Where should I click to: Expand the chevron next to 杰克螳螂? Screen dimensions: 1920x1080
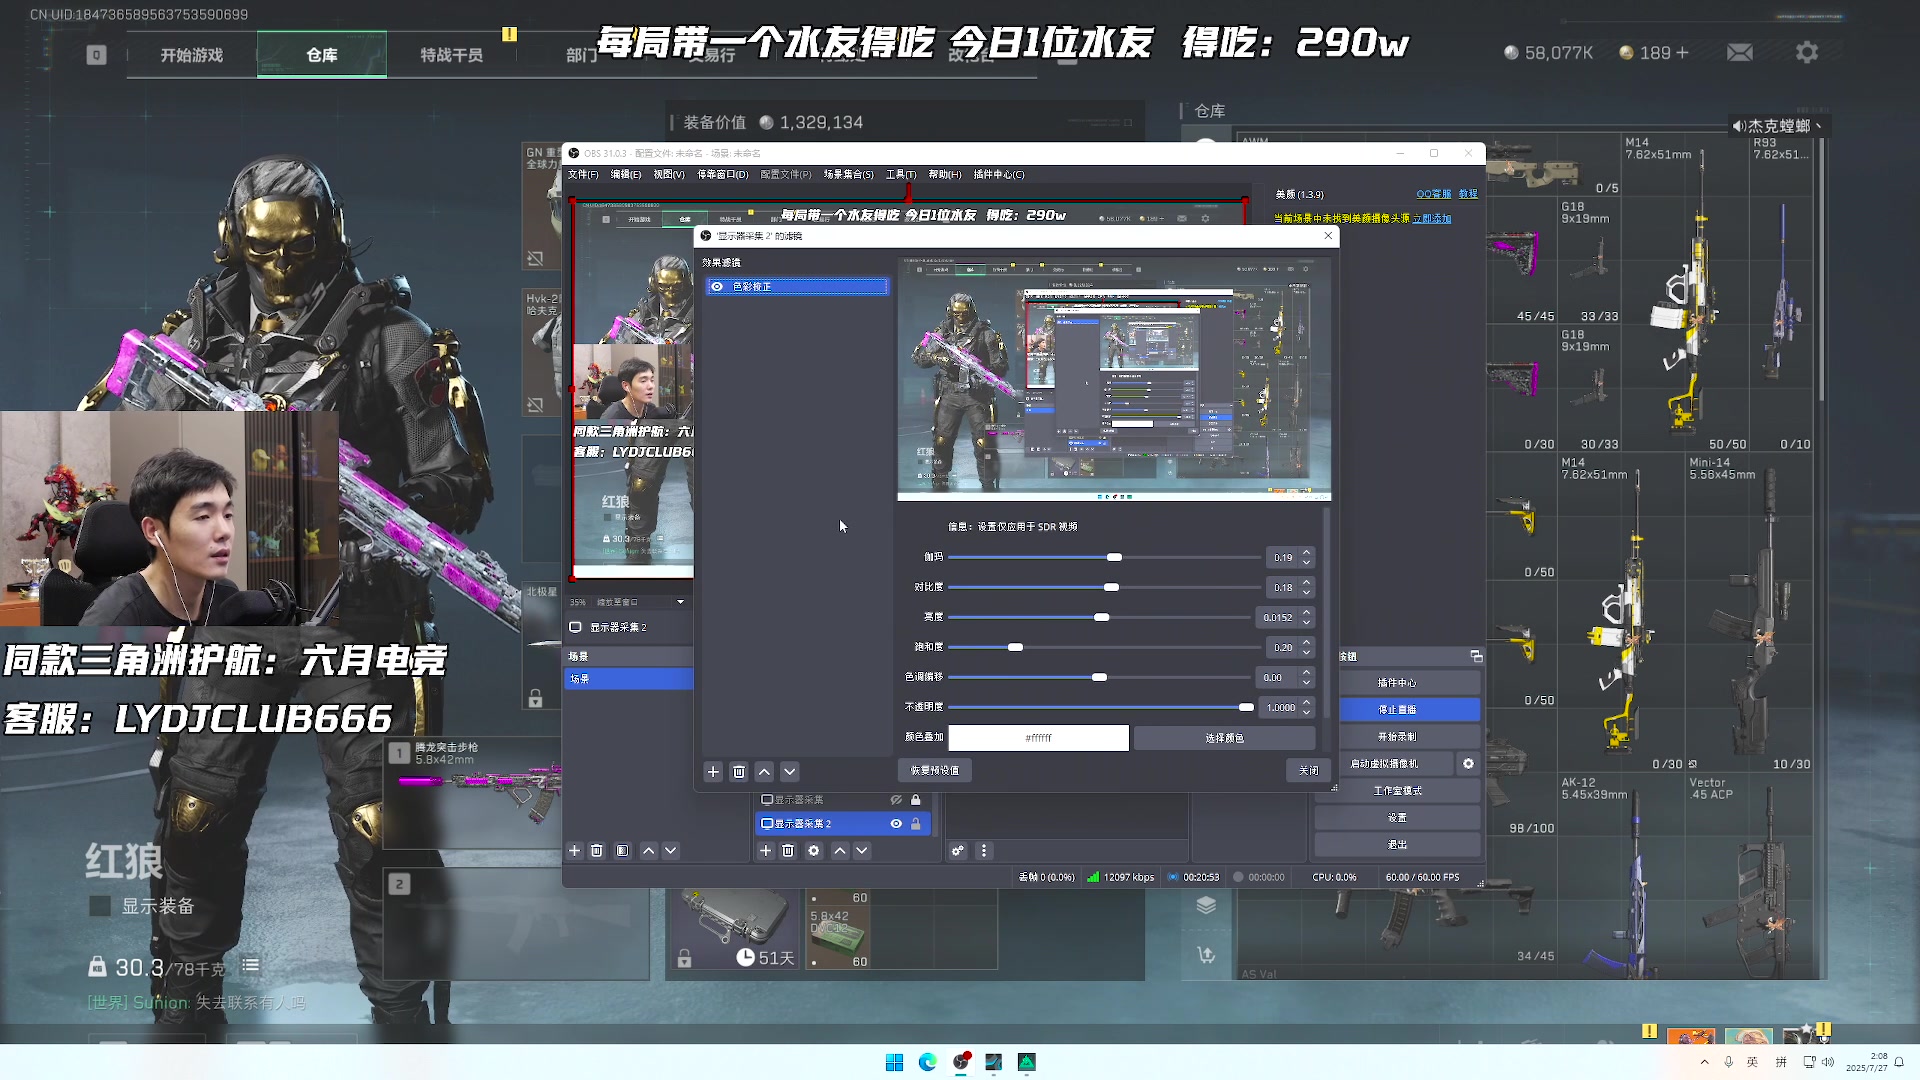point(1818,126)
